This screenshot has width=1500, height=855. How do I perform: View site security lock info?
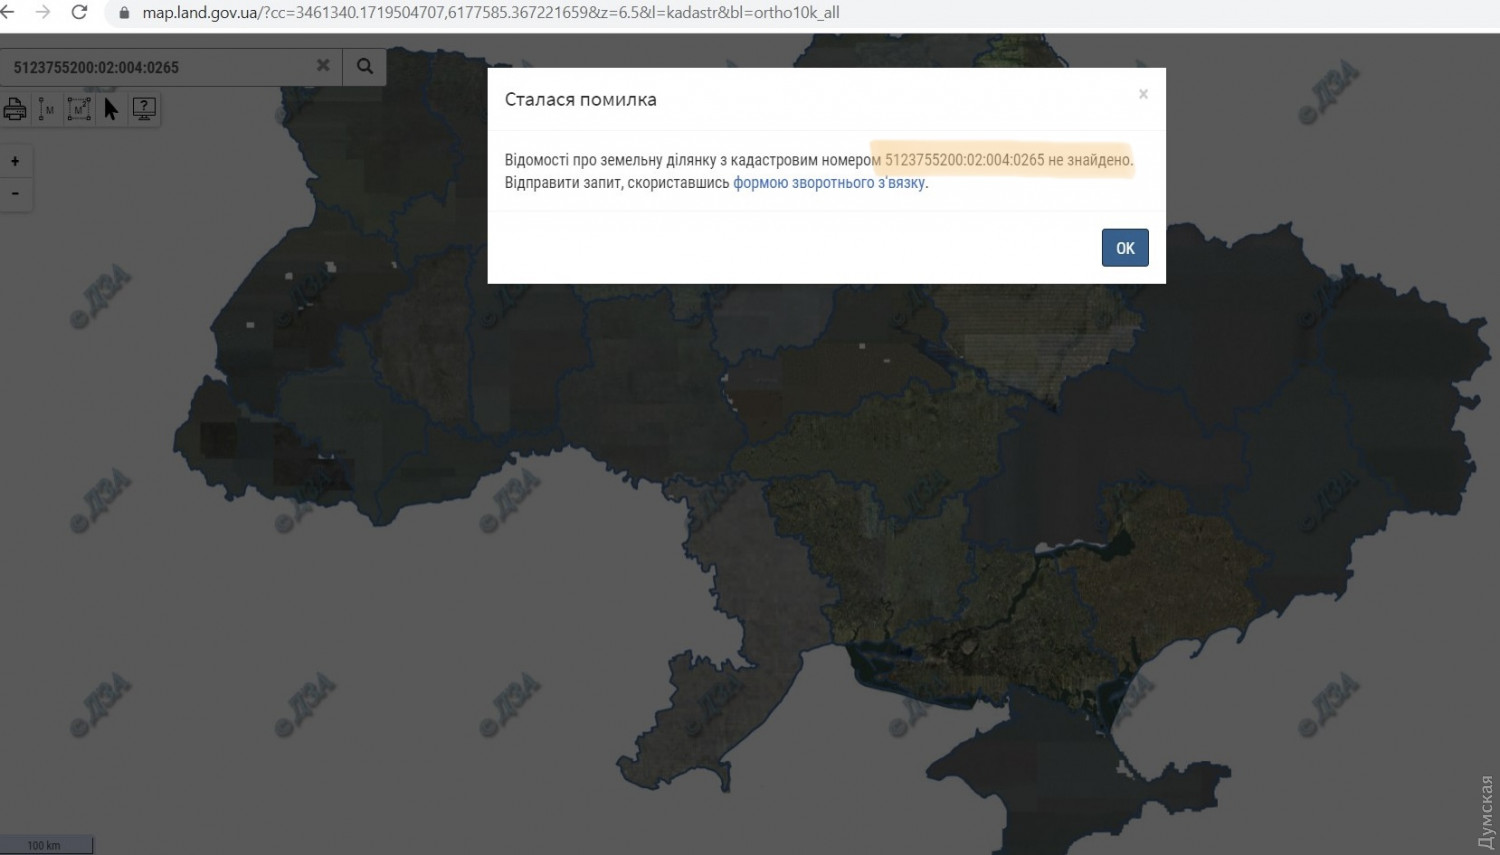(x=124, y=13)
